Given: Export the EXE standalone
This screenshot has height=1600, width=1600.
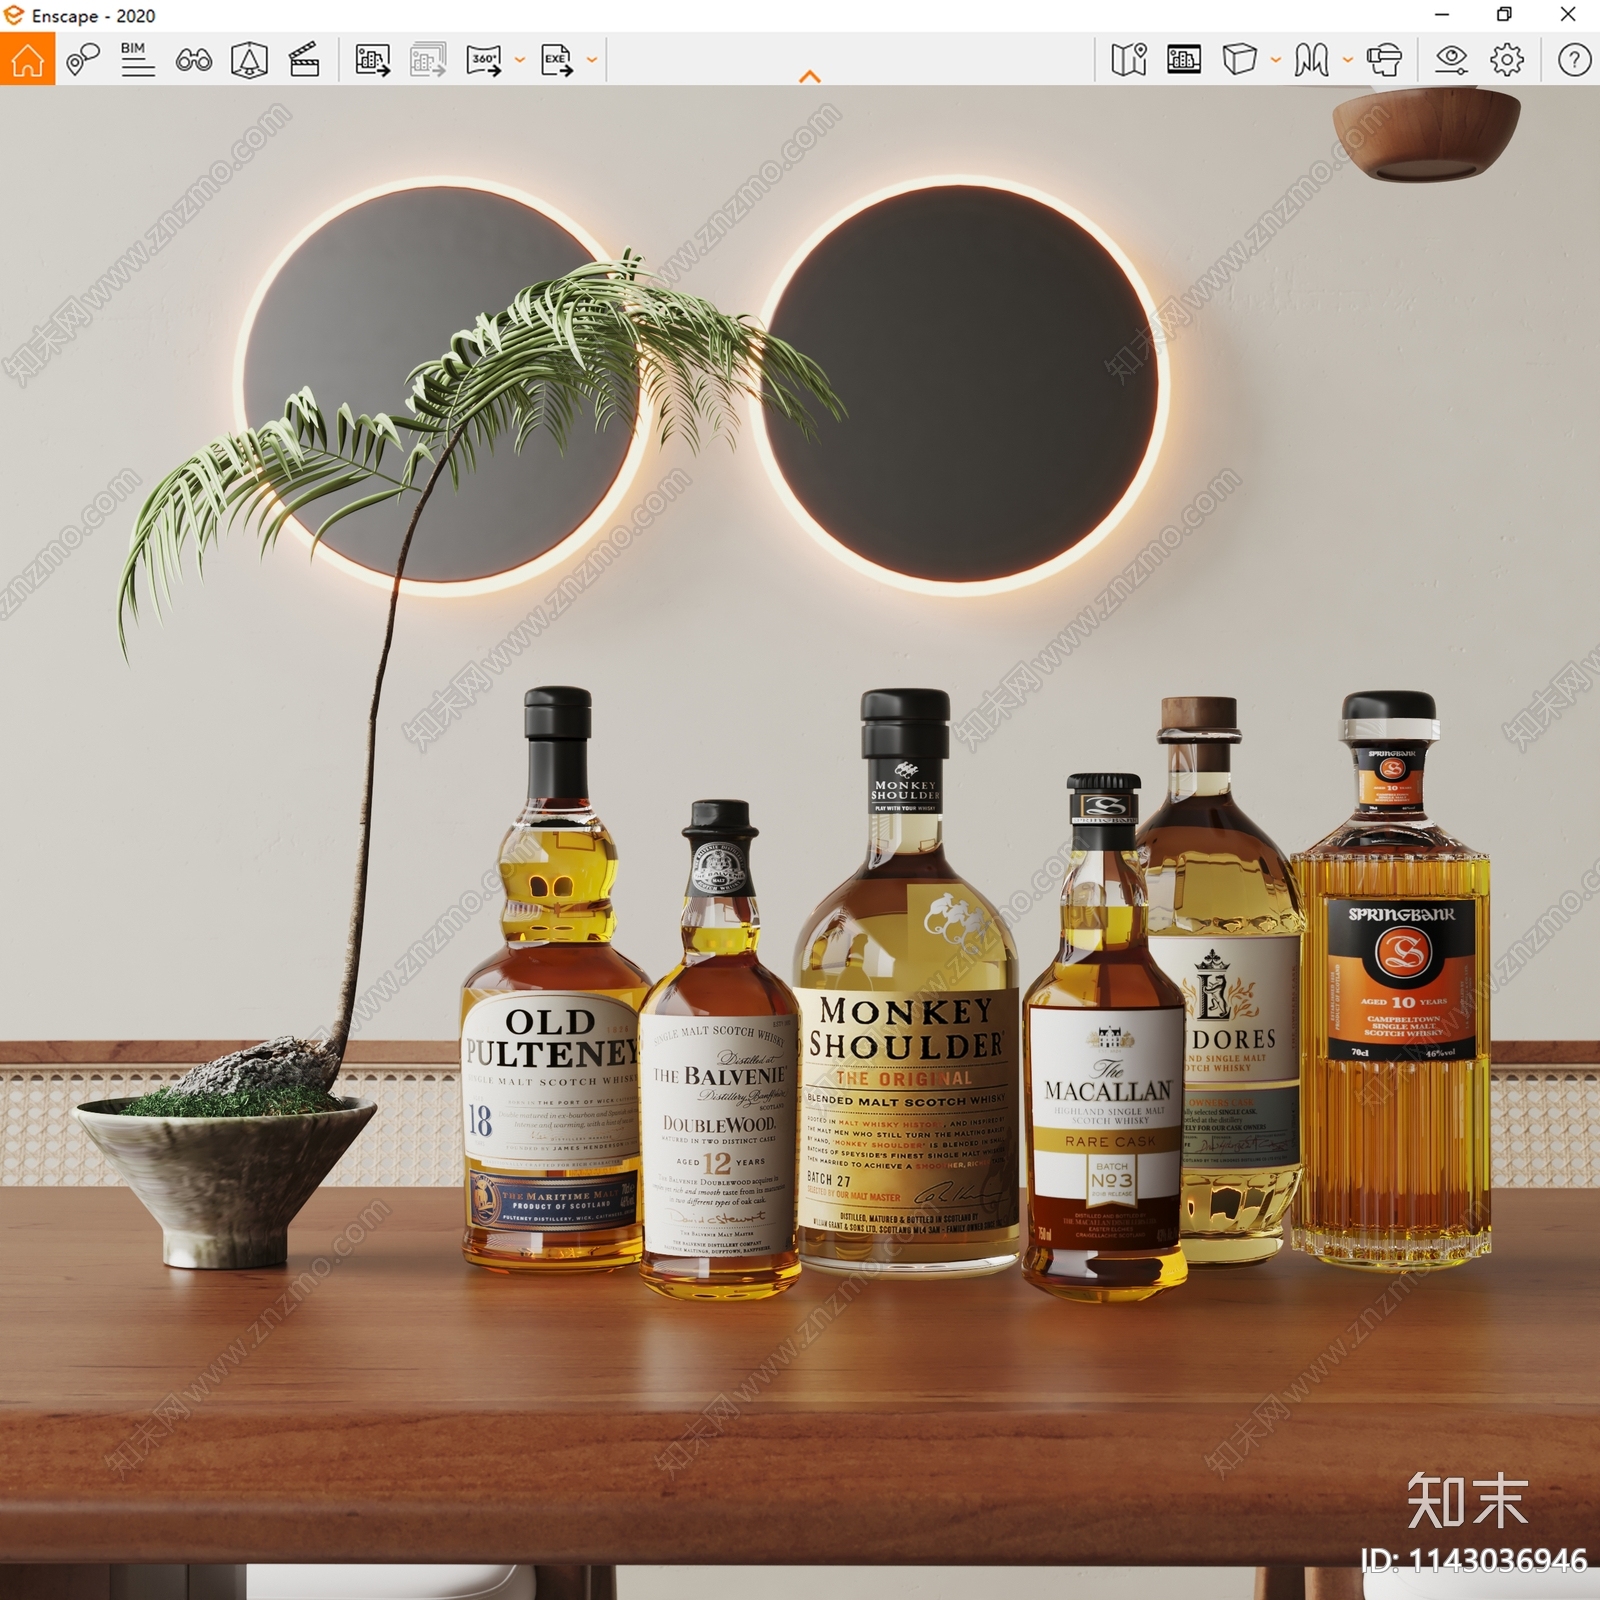Looking at the screenshot, I should click(x=557, y=60).
